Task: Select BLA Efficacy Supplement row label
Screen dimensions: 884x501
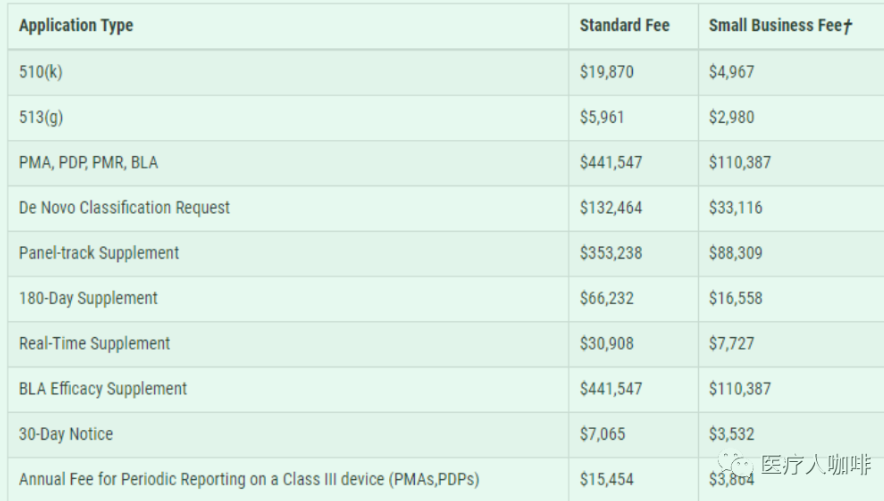Action: (103, 389)
